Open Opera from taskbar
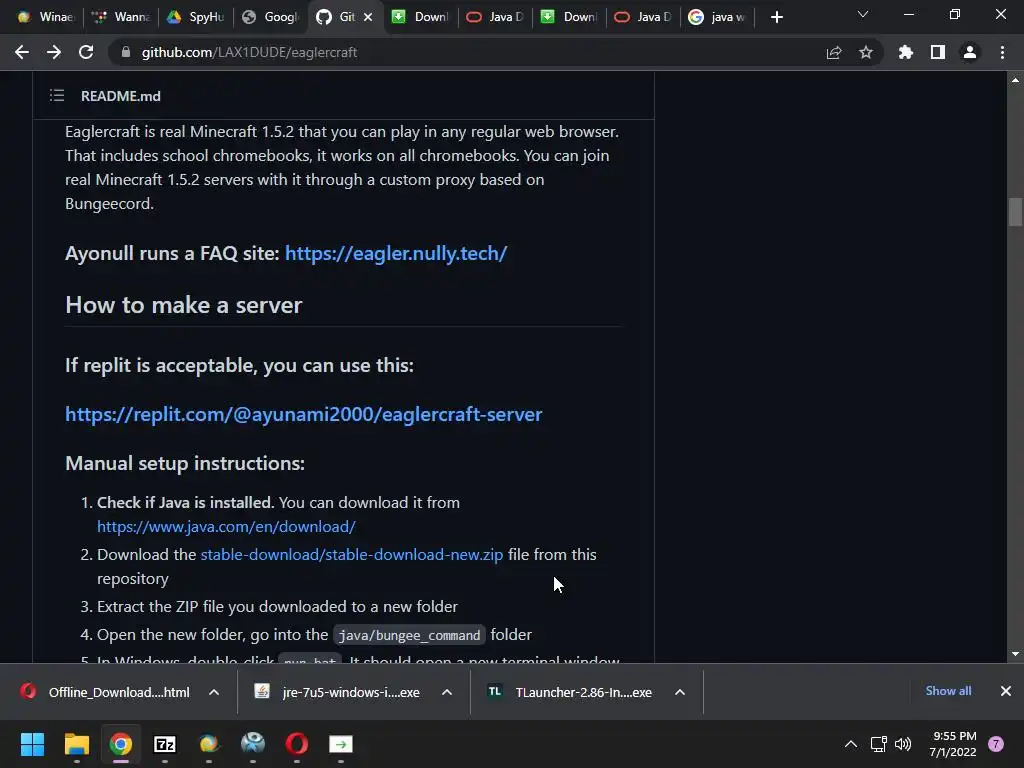Screen dimensions: 1024x768 (296, 744)
